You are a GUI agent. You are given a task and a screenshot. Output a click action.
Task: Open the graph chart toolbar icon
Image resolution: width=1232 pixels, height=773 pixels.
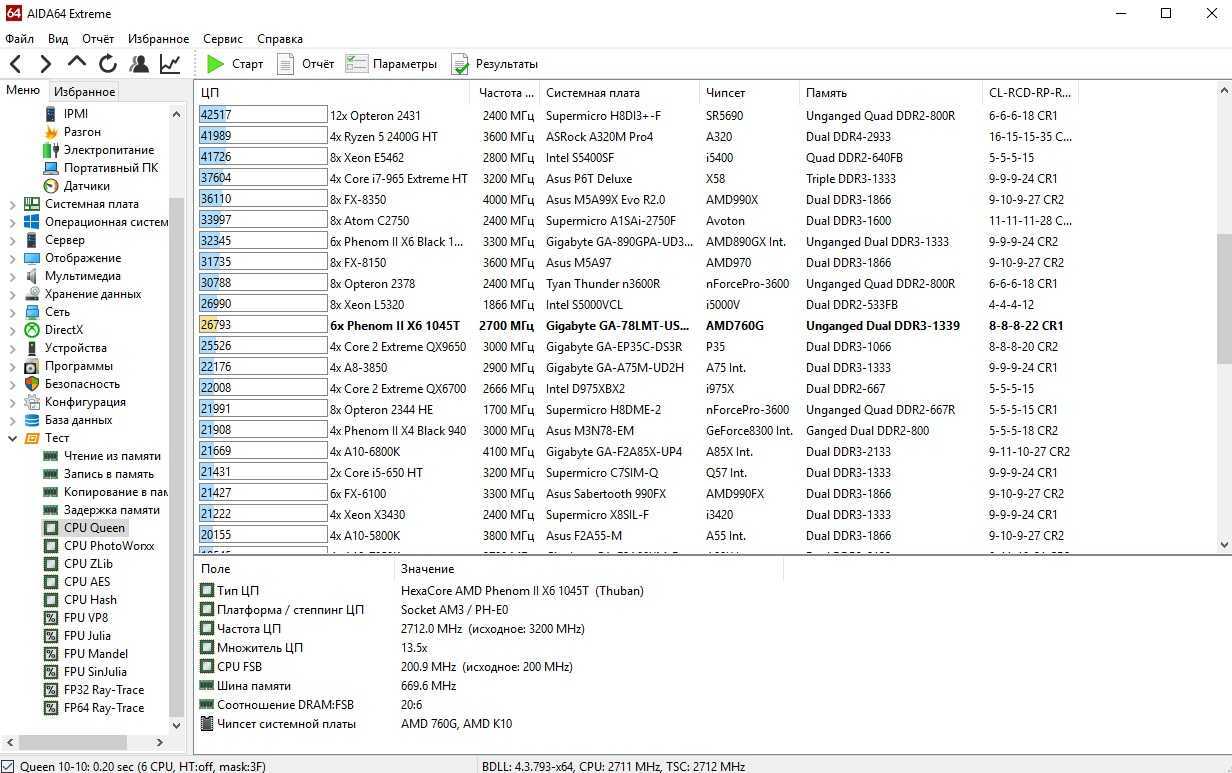tap(170, 64)
